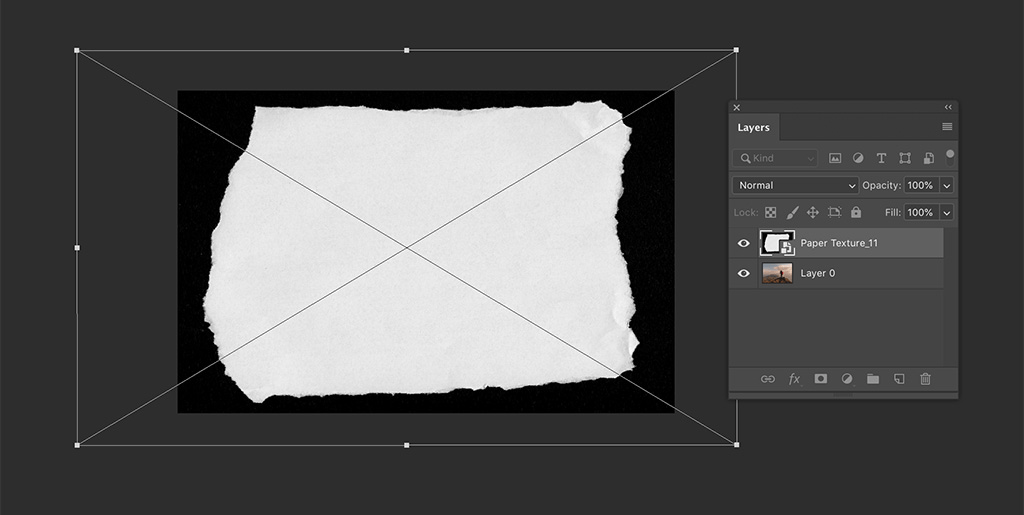This screenshot has width=1024, height=515.
Task: Click the top-right transform handle
Action: pos(737,50)
